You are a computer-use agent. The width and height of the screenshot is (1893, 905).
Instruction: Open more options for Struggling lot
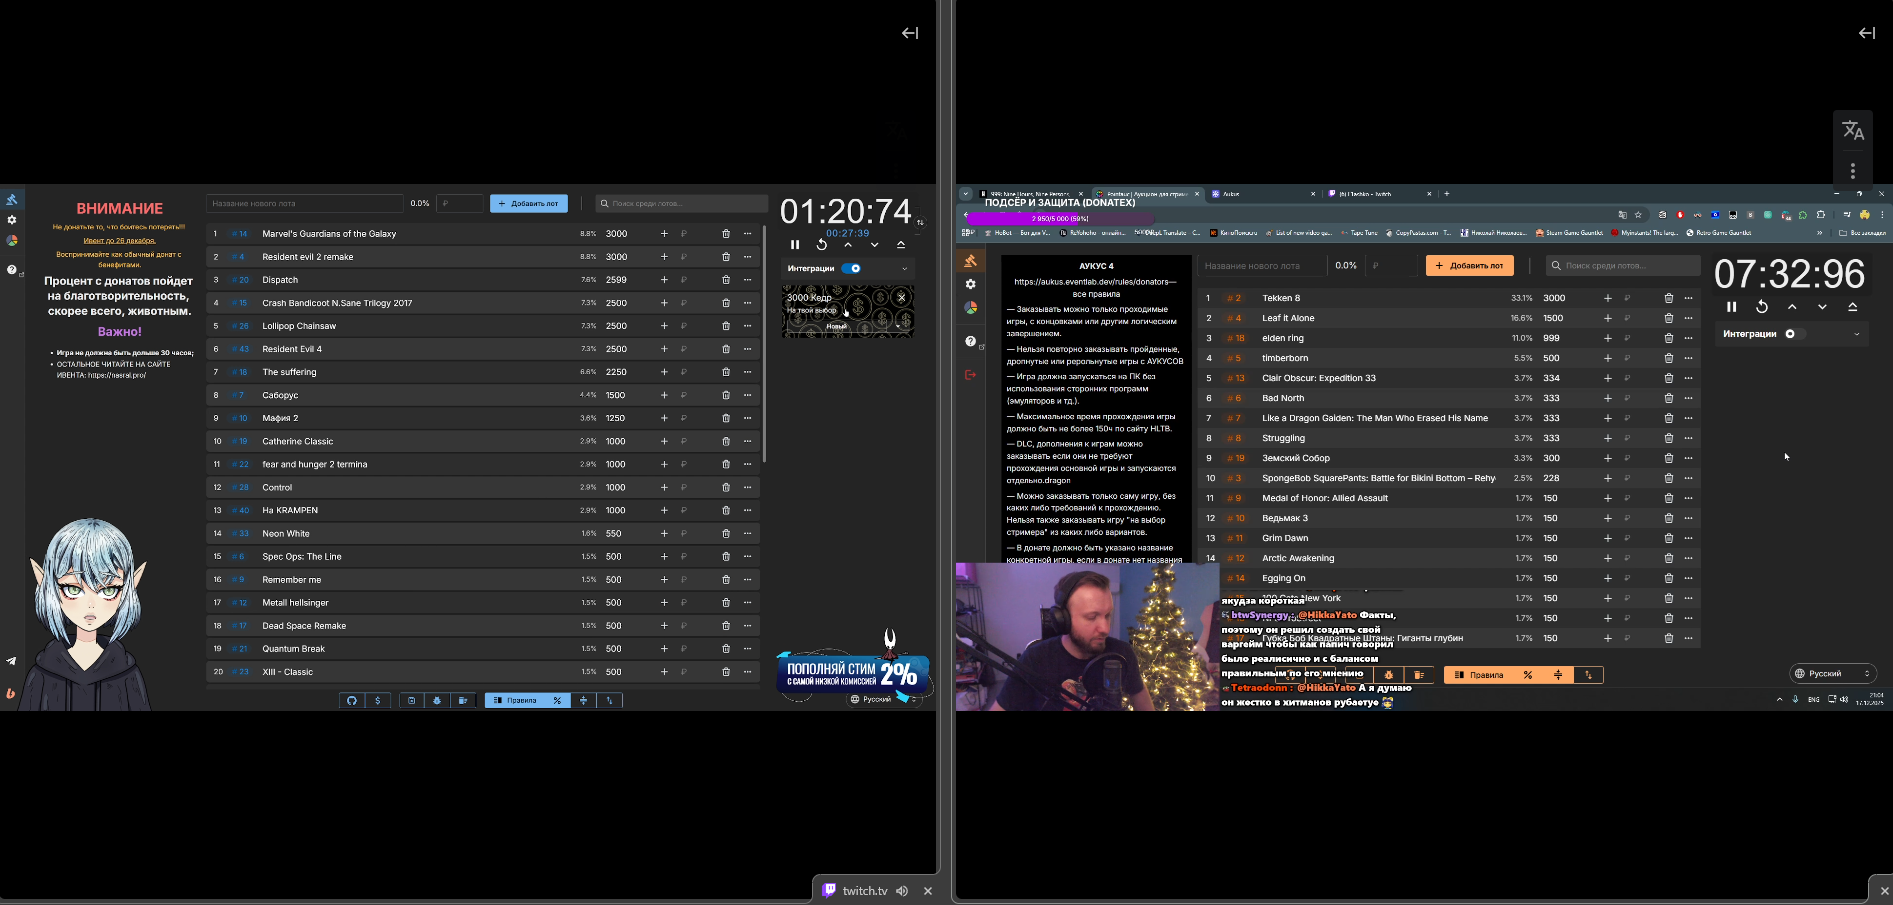(x=1688, y=438)
